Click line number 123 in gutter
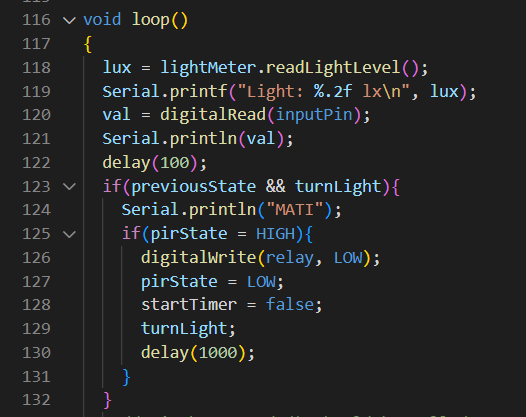 [36, 187]
